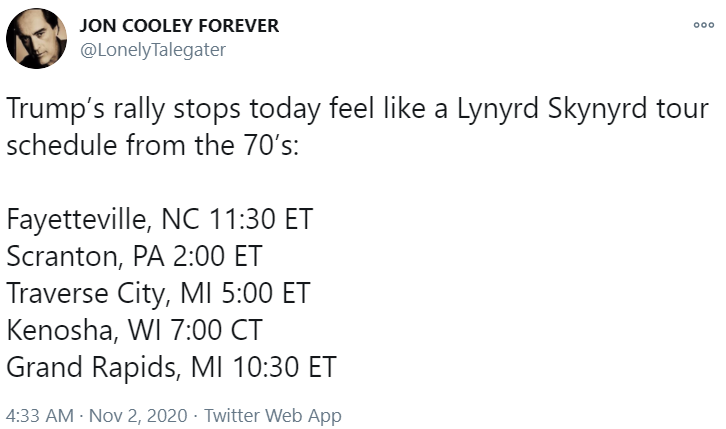Click the 4:33 AM timestamp

tap(40, 416)
